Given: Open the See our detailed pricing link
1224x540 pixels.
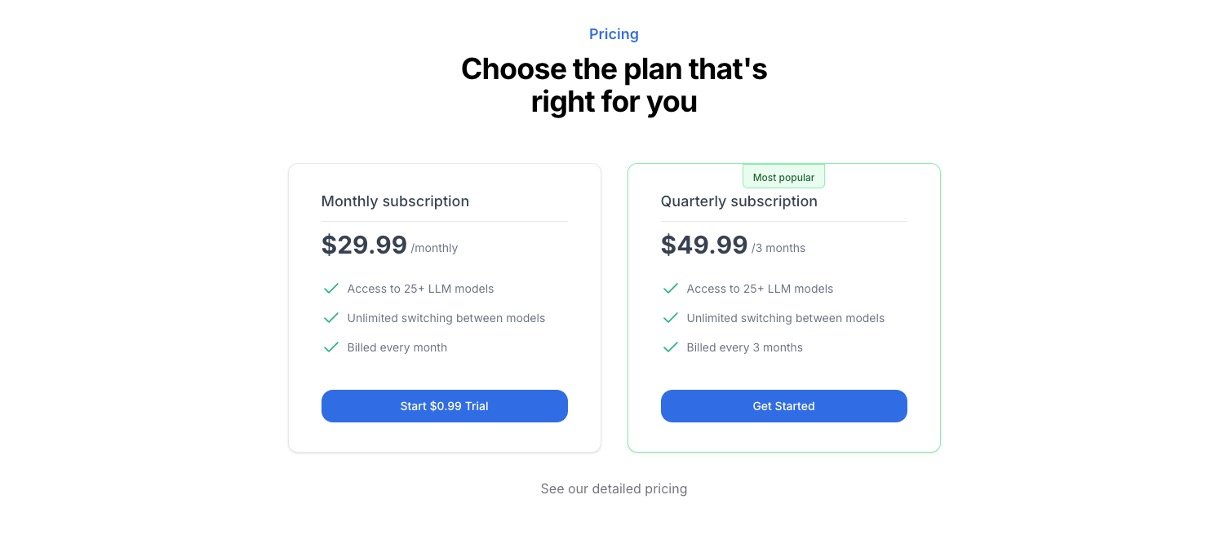Looking at the screenshot, I should tap(613, 489).
